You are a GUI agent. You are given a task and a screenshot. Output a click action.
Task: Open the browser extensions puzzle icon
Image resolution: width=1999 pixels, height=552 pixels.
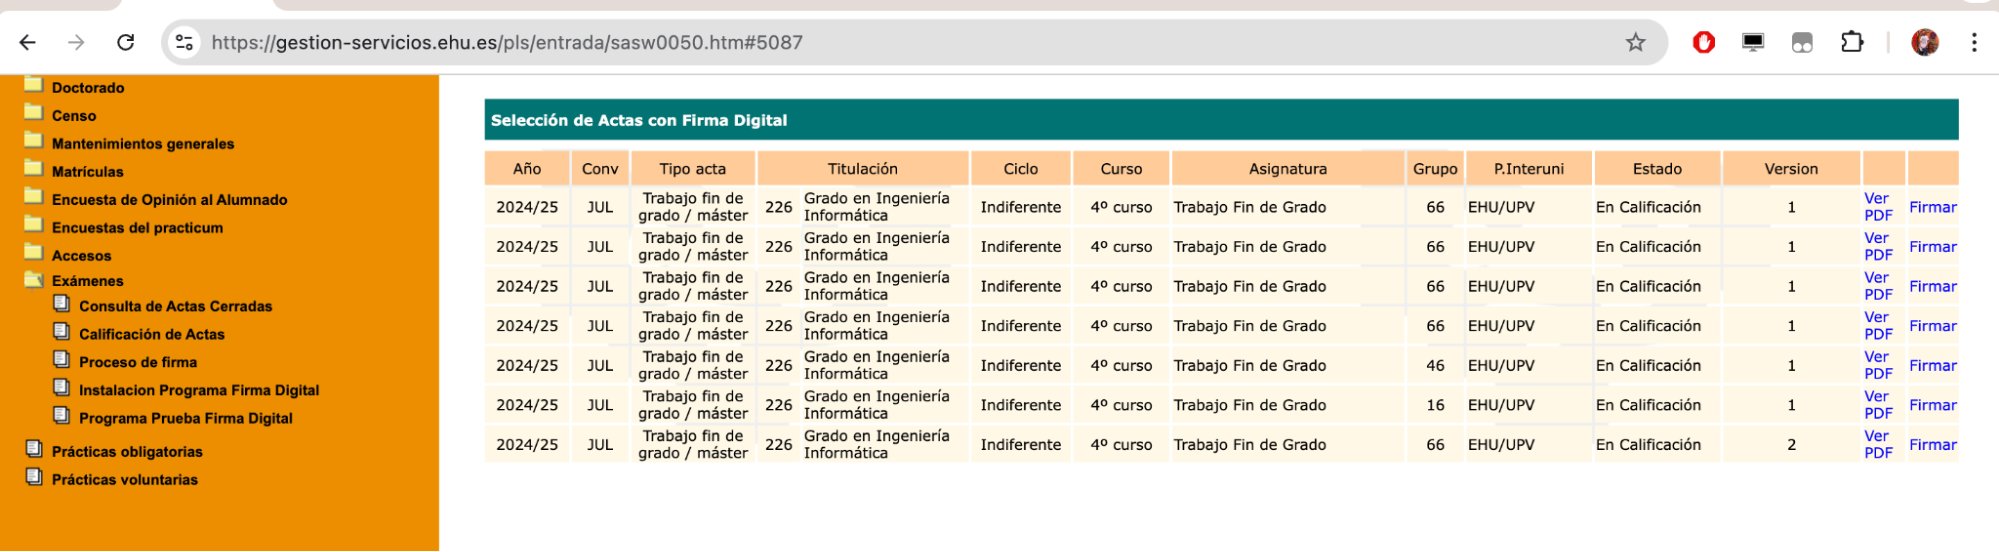1851,42
